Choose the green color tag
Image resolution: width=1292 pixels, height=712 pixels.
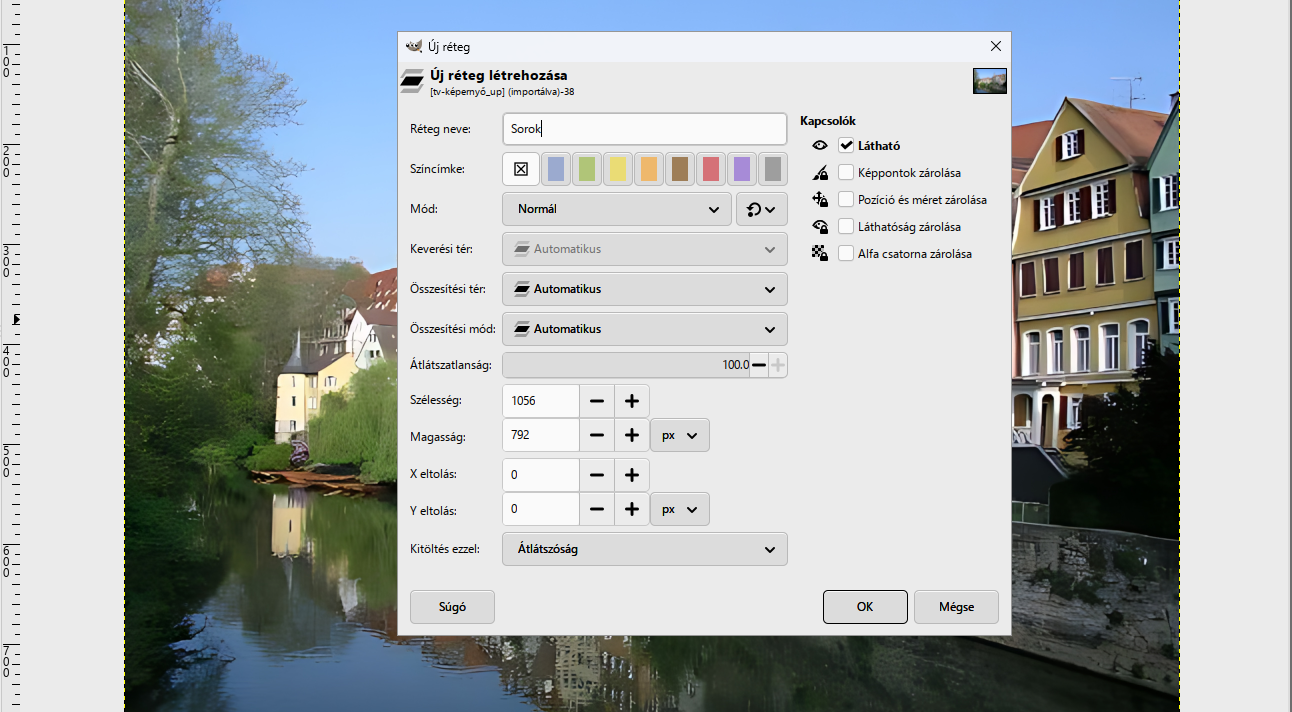[587, 169]
